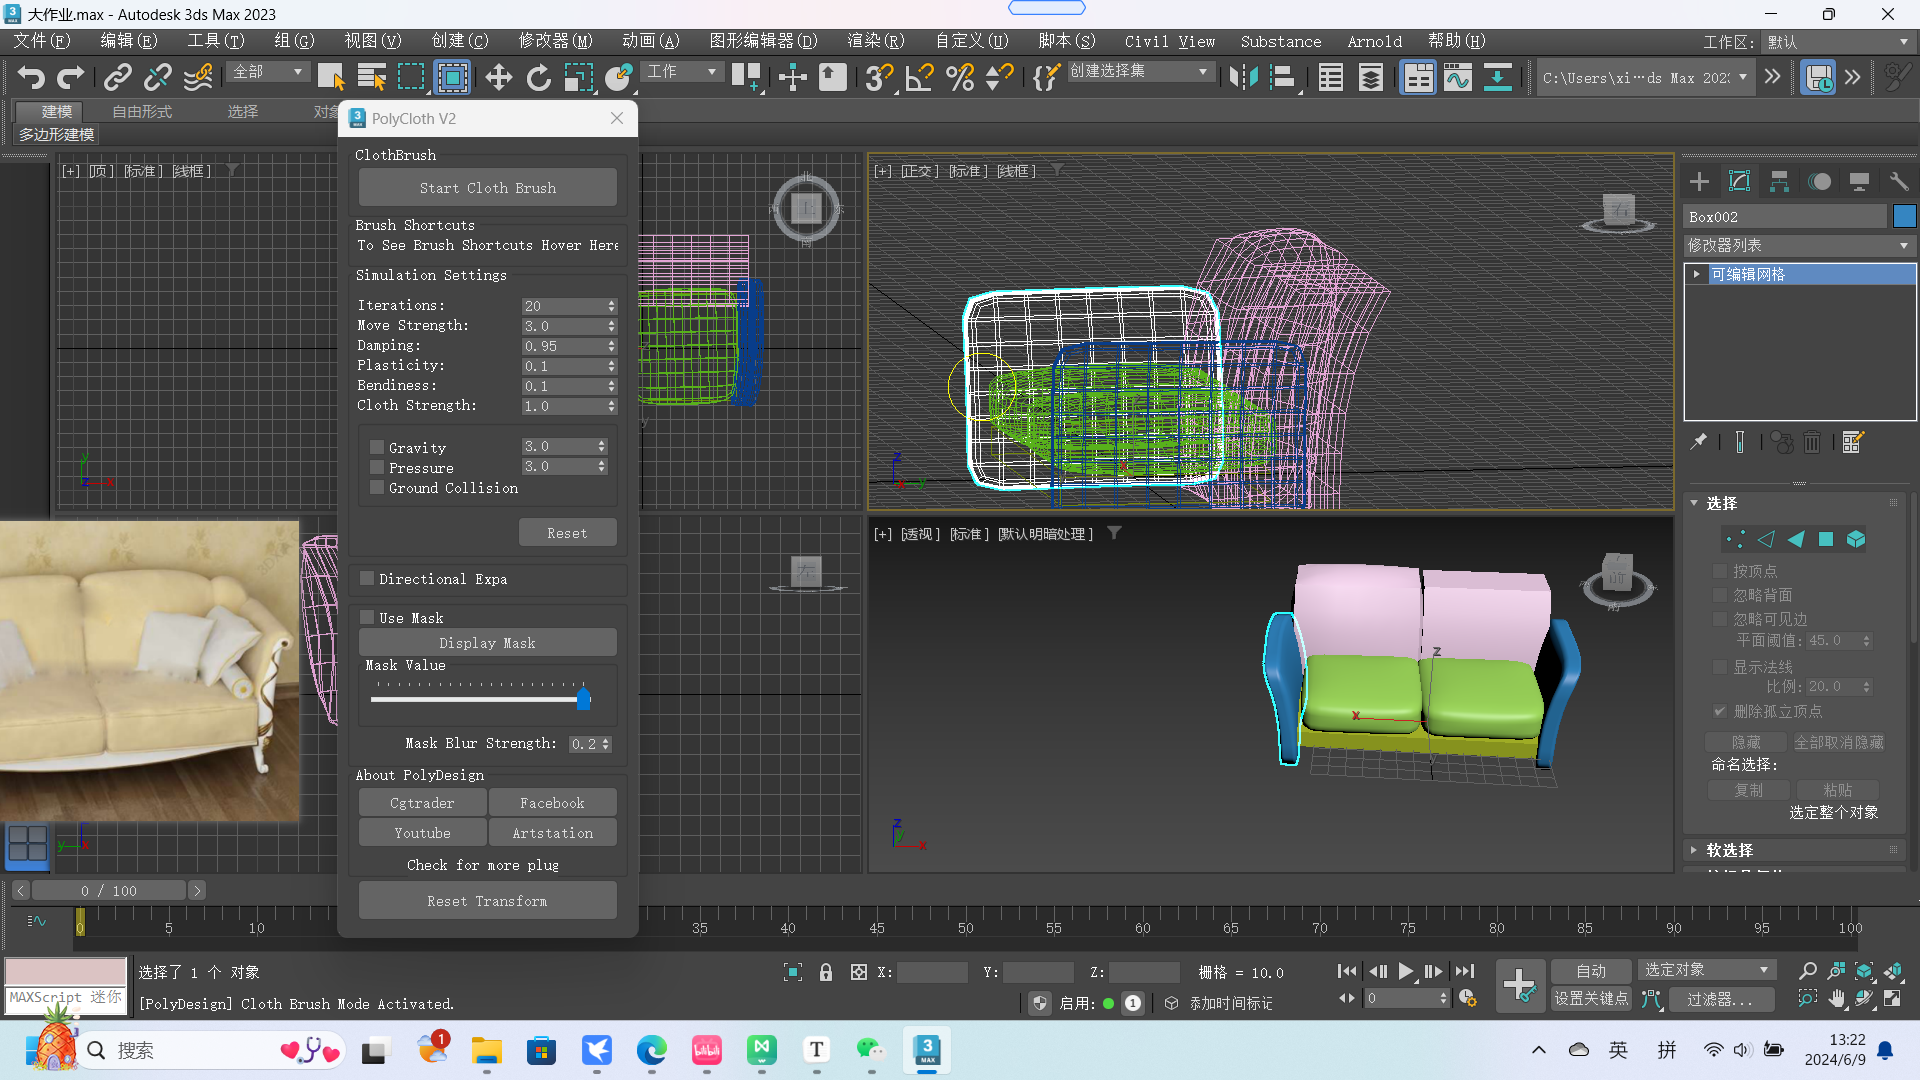Screen dimensions: 1920x1080
Task: Open 工作 reference coordinate dropdown
Action: (682, 72)
